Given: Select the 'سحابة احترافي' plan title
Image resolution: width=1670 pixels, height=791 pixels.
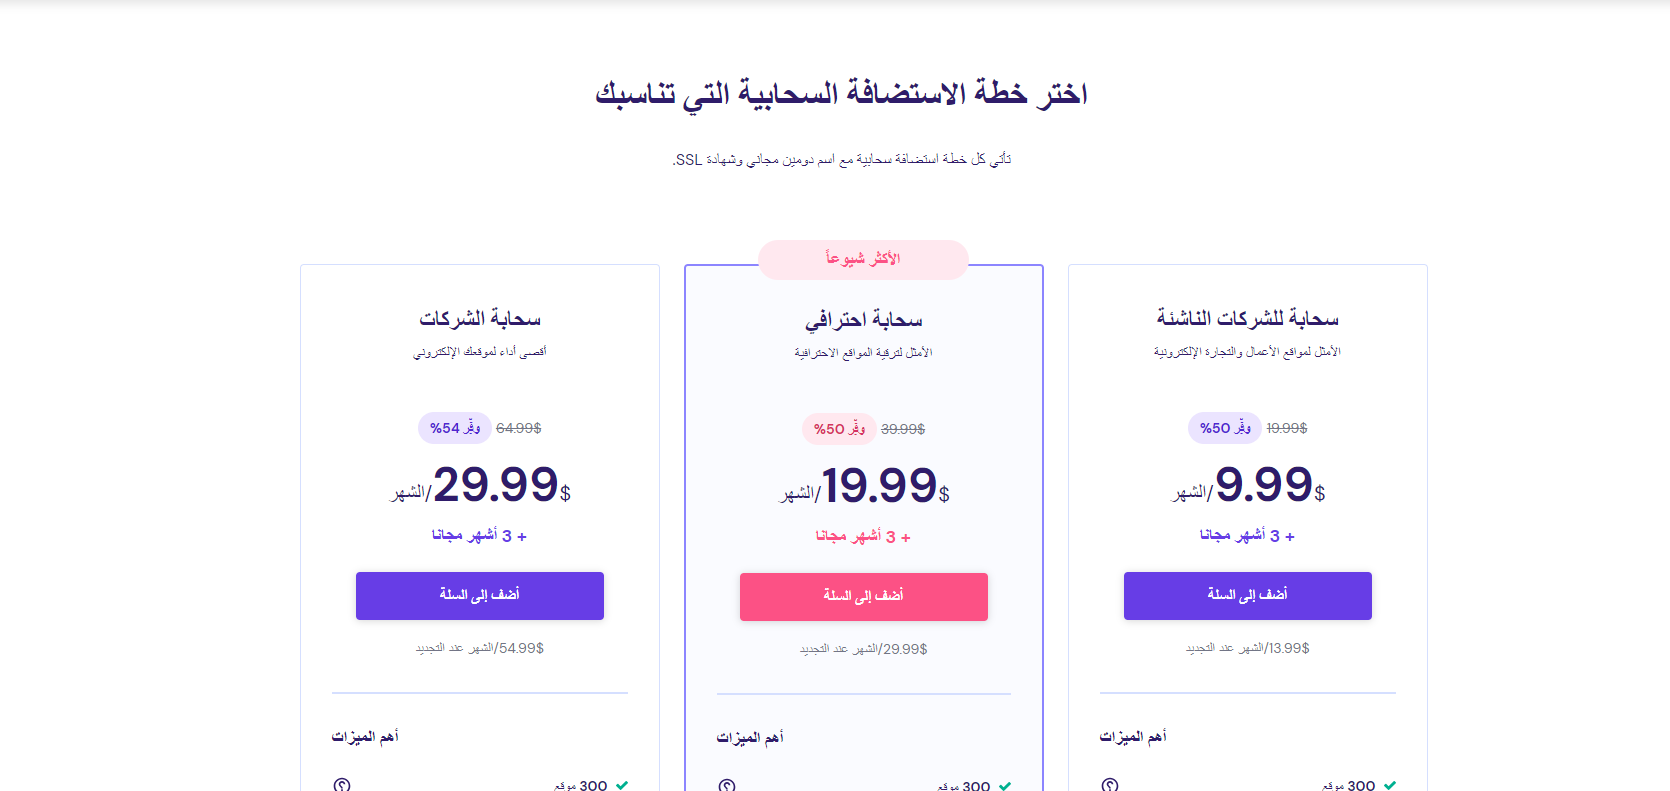Looking at the screenshot, I should pos(864,320).
